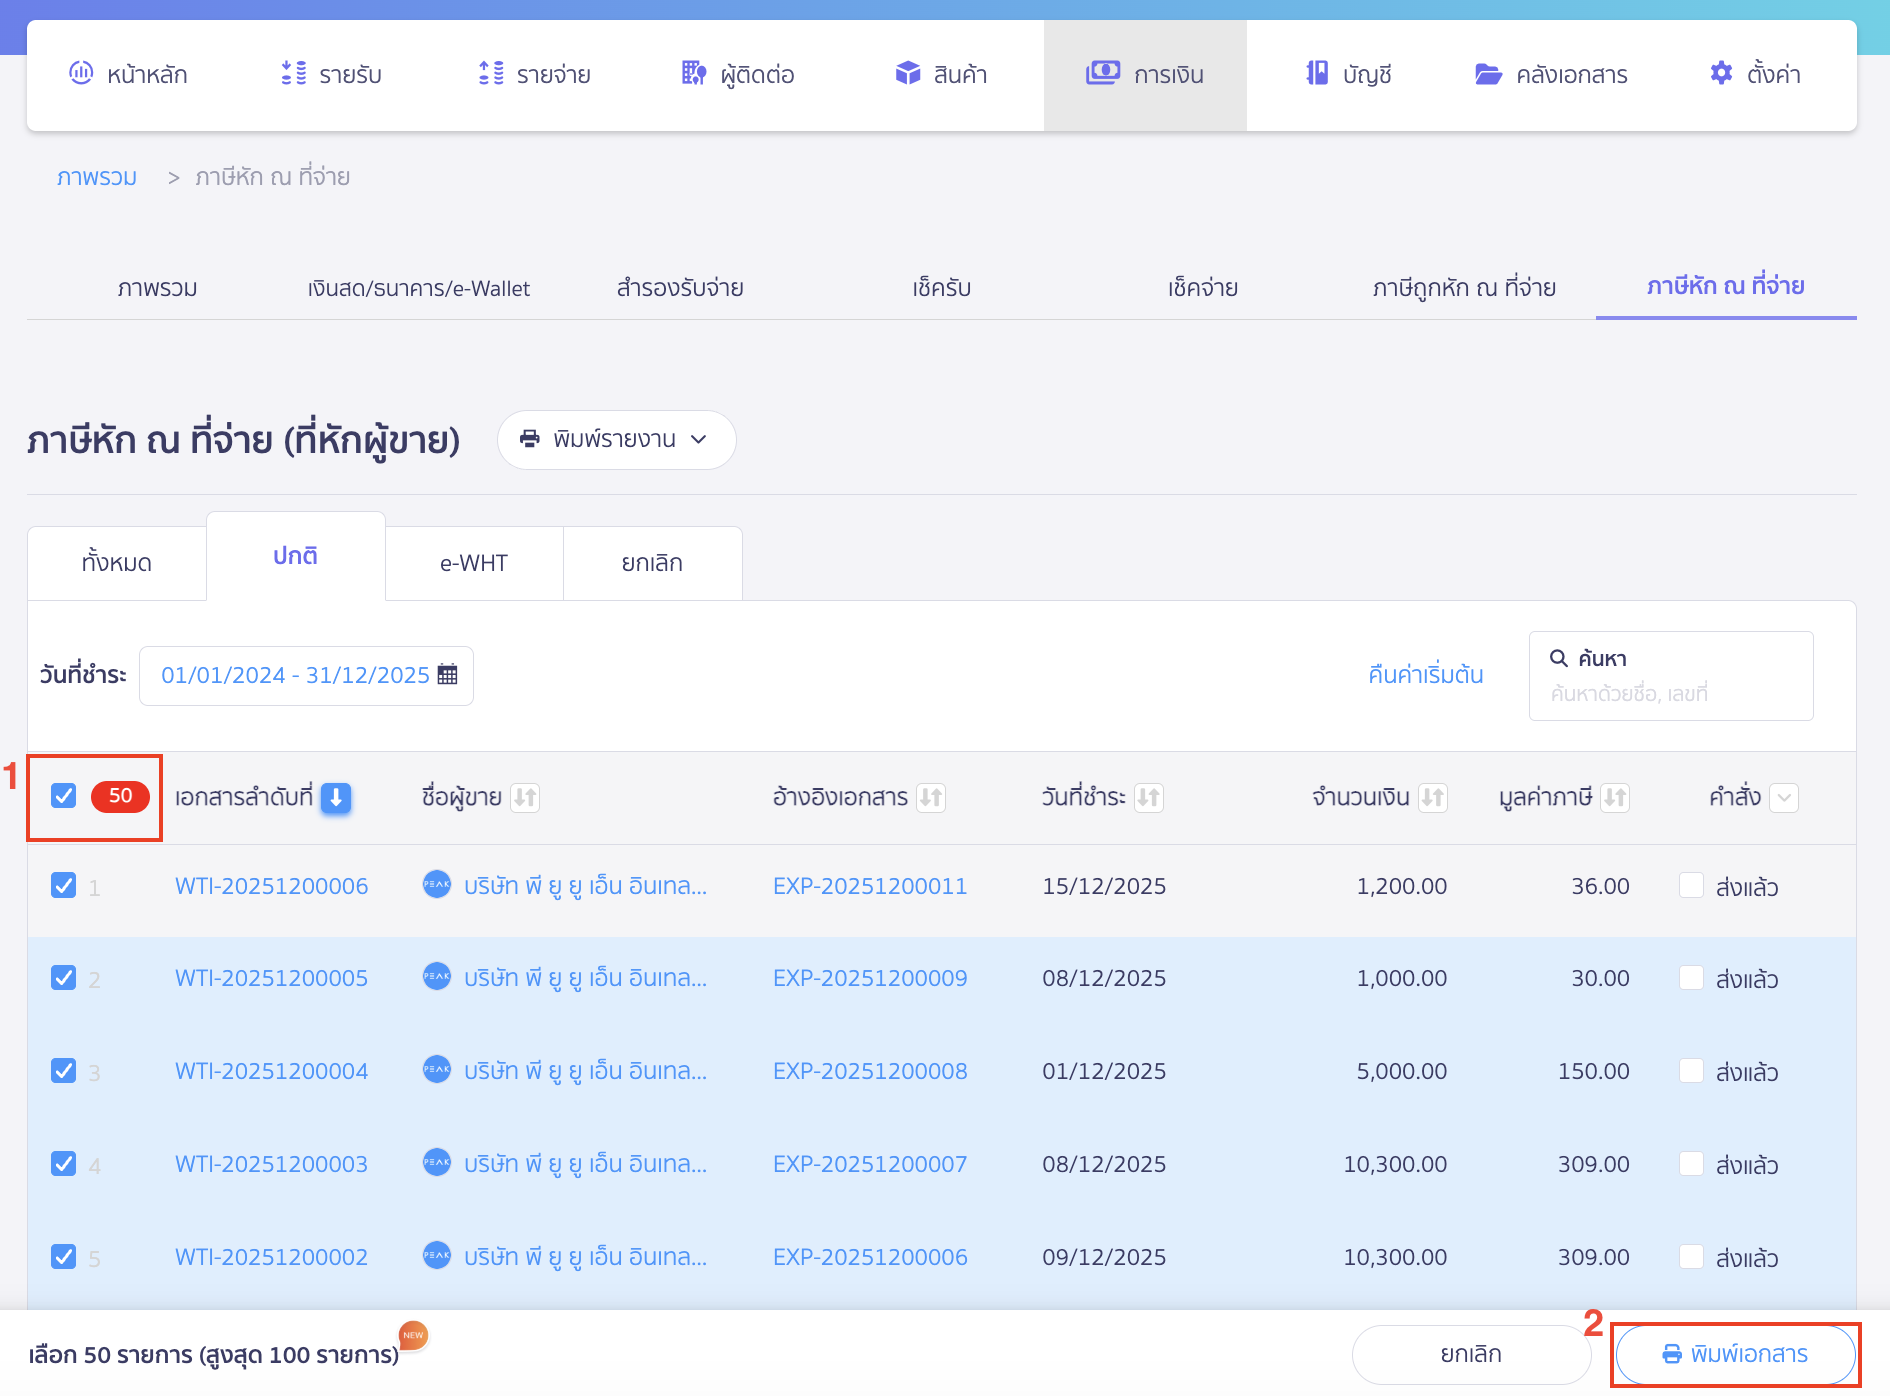The image size is (1890, 1396).
Task: Click sort icon beside วันที่ชำระ column header
Action: tap(1148, 798)
